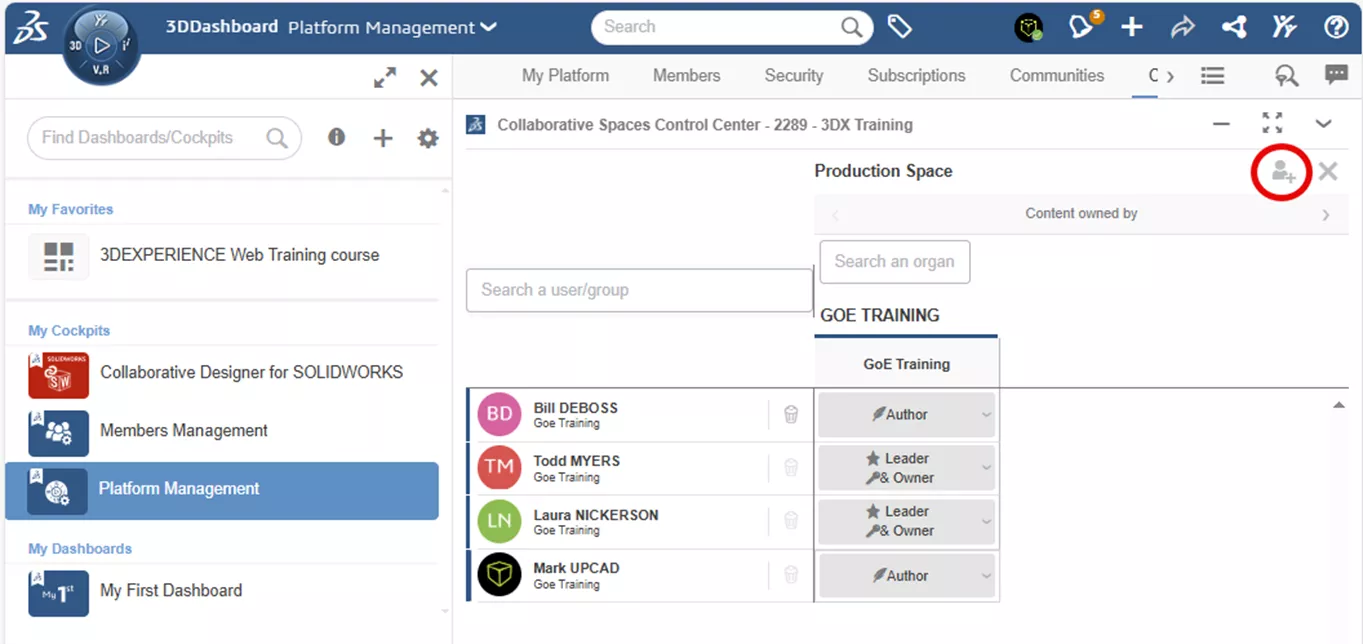The width and height of the screenshot is (1363, 644).
Task: Click the search-chat bubble icon near tabs
Action: (x=1286, y=76)
